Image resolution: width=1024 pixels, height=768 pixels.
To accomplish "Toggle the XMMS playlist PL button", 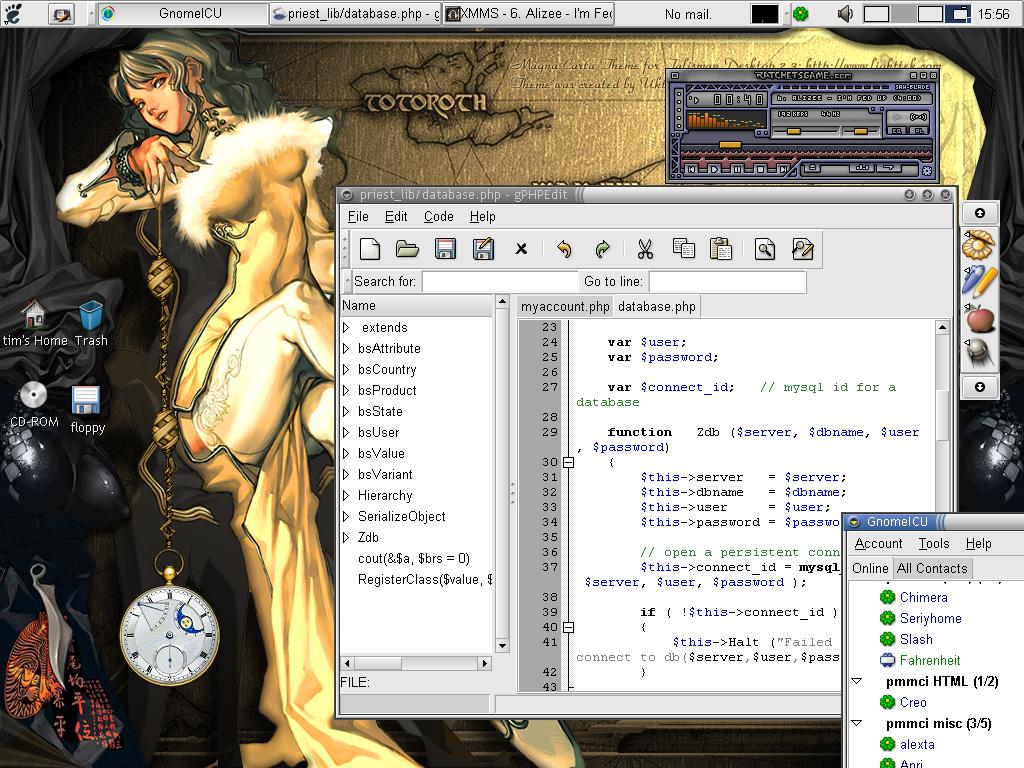I will [920, 131].
